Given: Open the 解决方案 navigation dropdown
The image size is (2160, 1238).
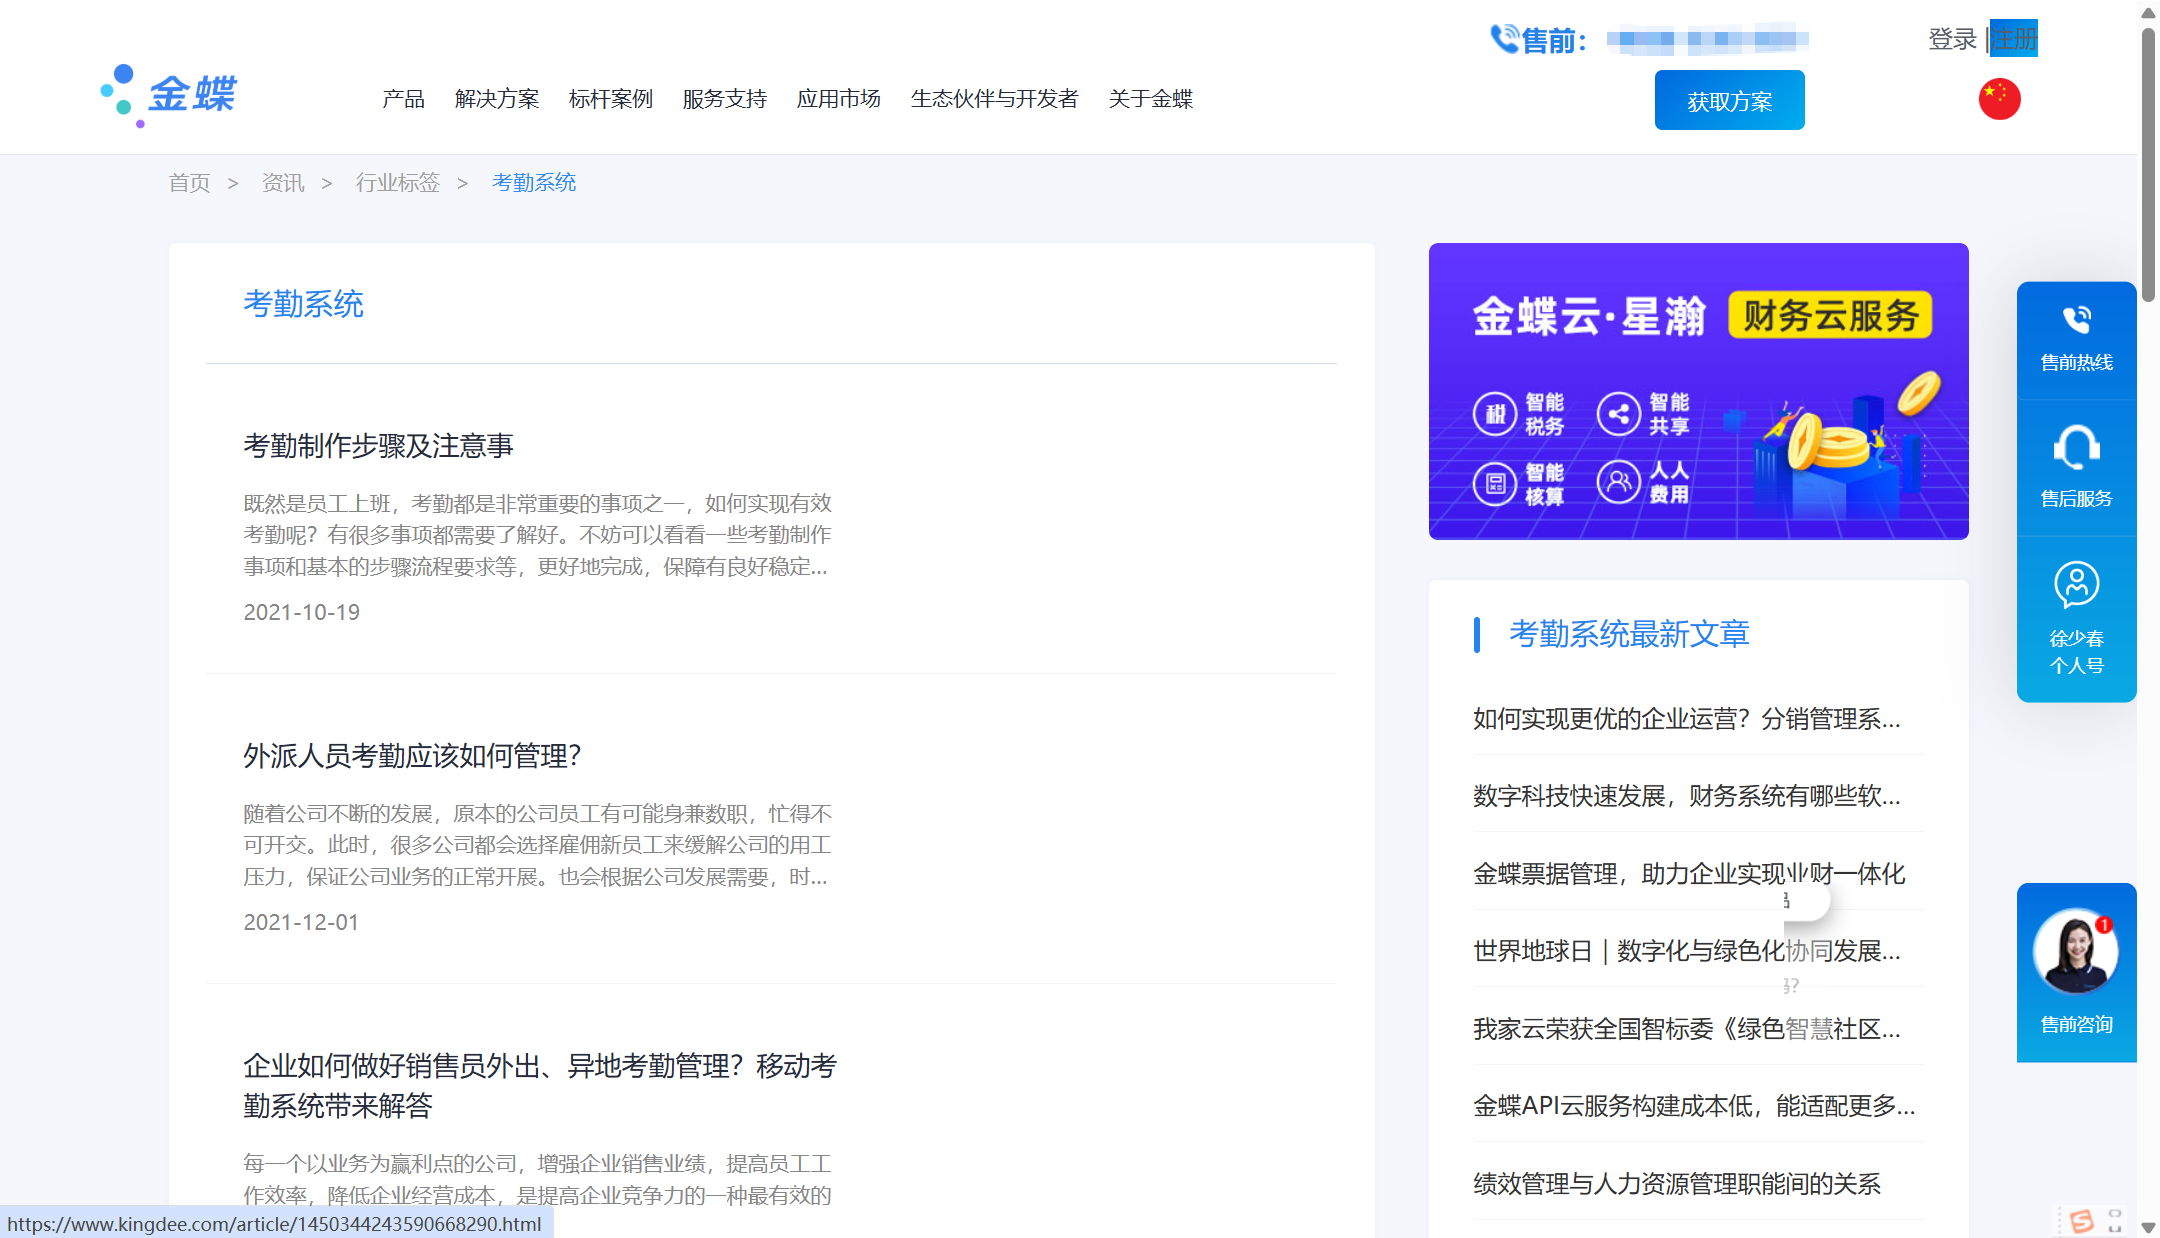Looking at the screenshot, I should 496,99.
